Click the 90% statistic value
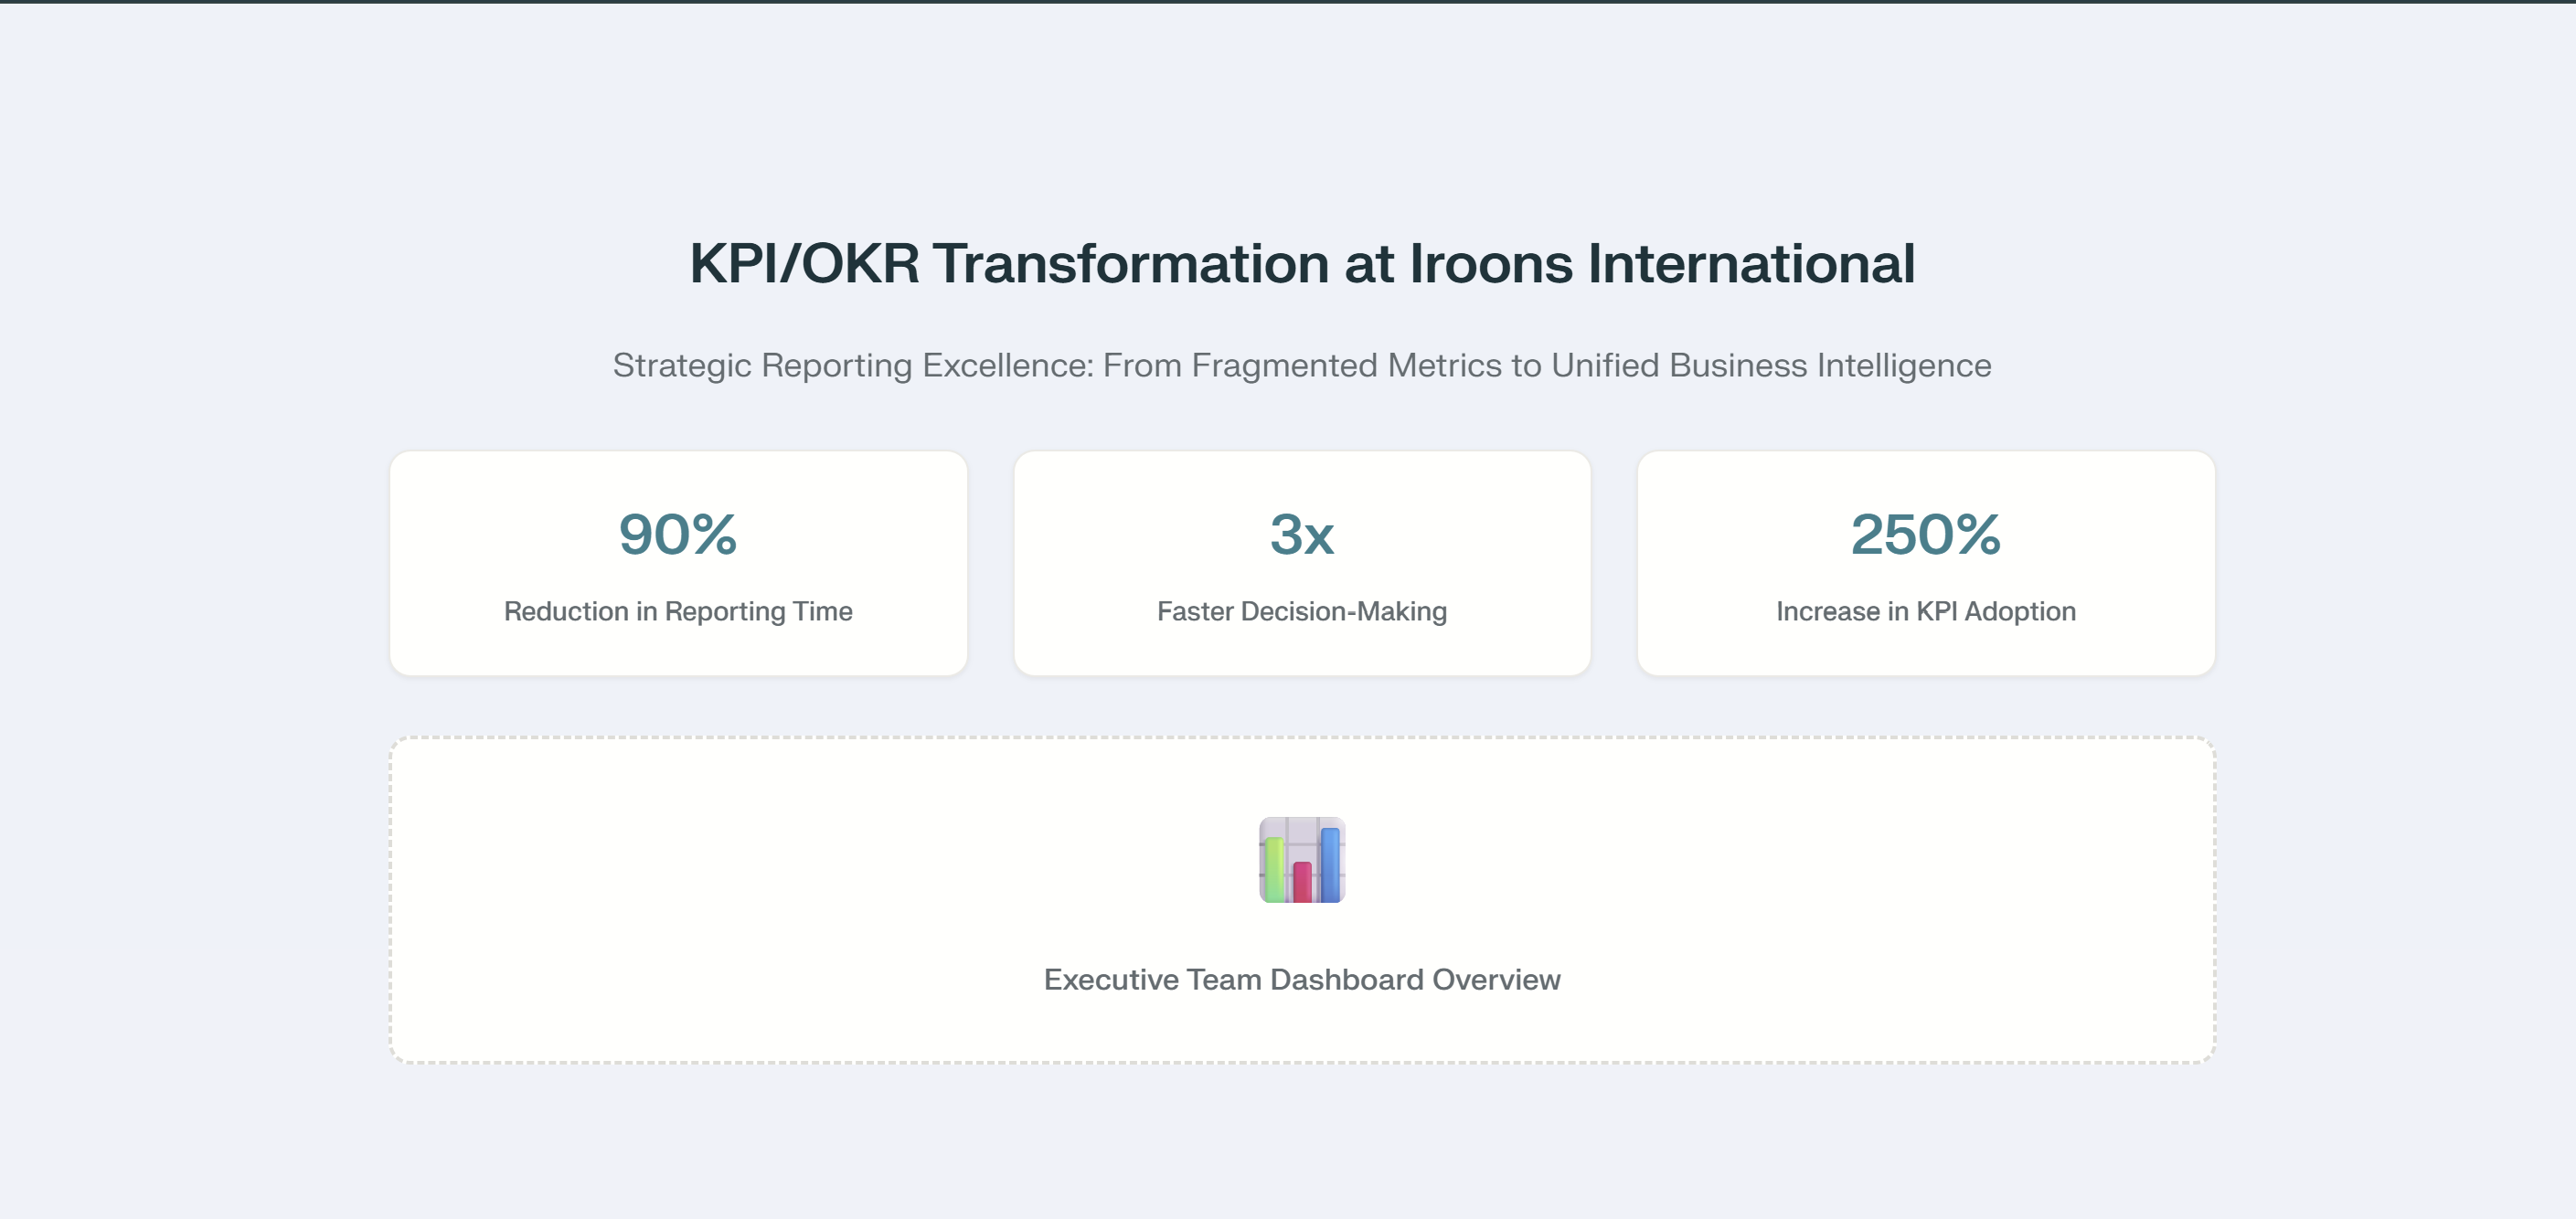 point(678,534)
